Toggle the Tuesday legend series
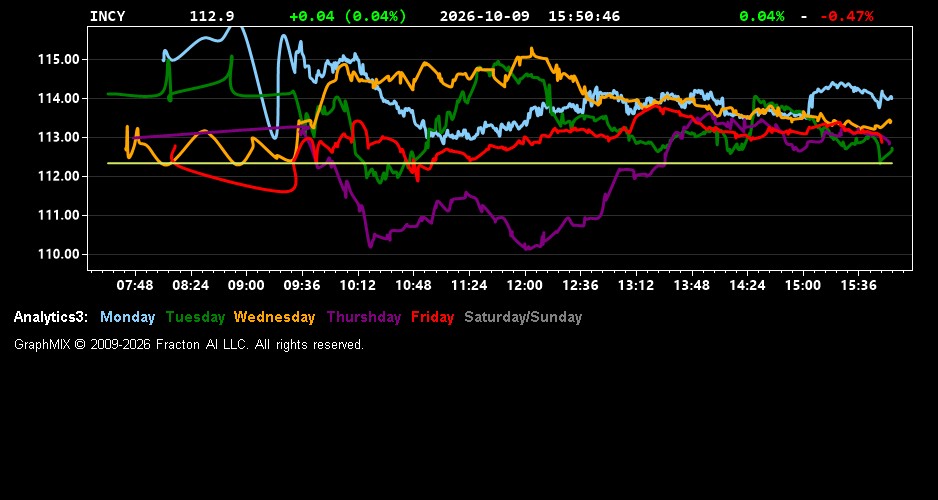Screen dimensions: 938x500 click(195, 317)
